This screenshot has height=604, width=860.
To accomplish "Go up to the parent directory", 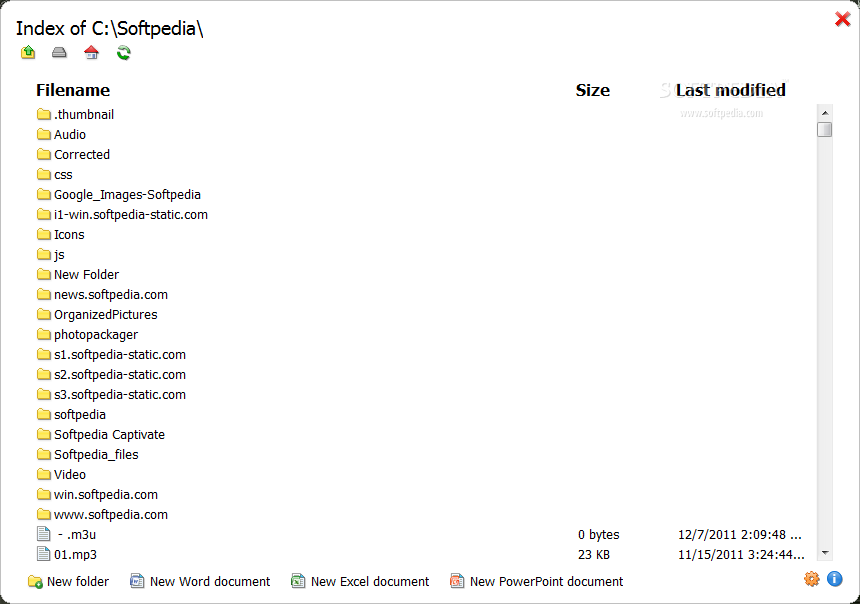I will click(x=28, y=53).
